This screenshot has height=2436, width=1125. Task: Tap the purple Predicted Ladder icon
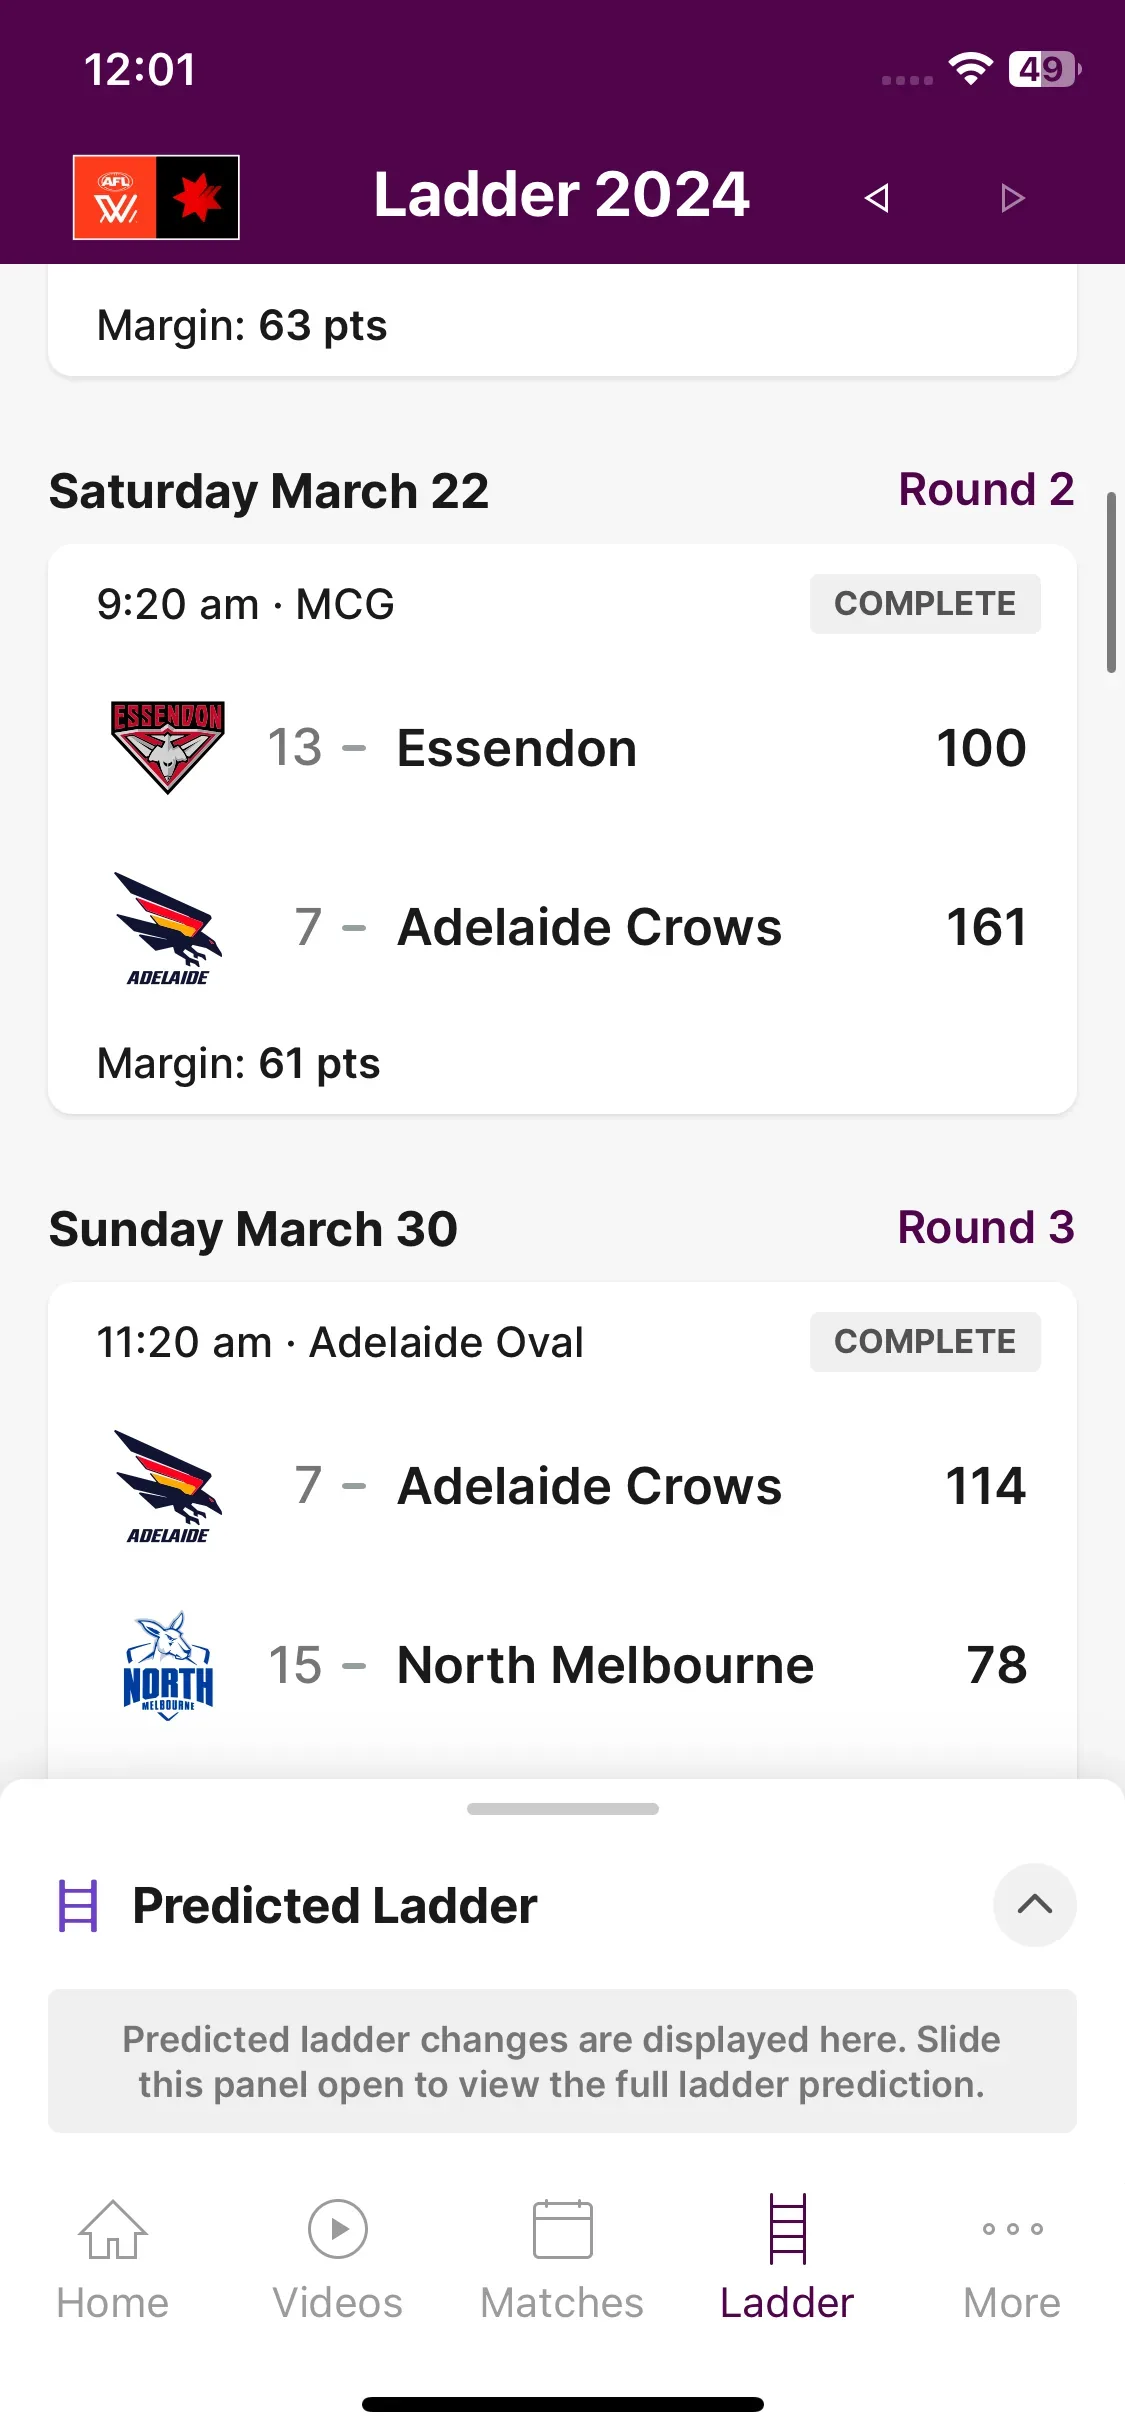[x=78, y=1906]
